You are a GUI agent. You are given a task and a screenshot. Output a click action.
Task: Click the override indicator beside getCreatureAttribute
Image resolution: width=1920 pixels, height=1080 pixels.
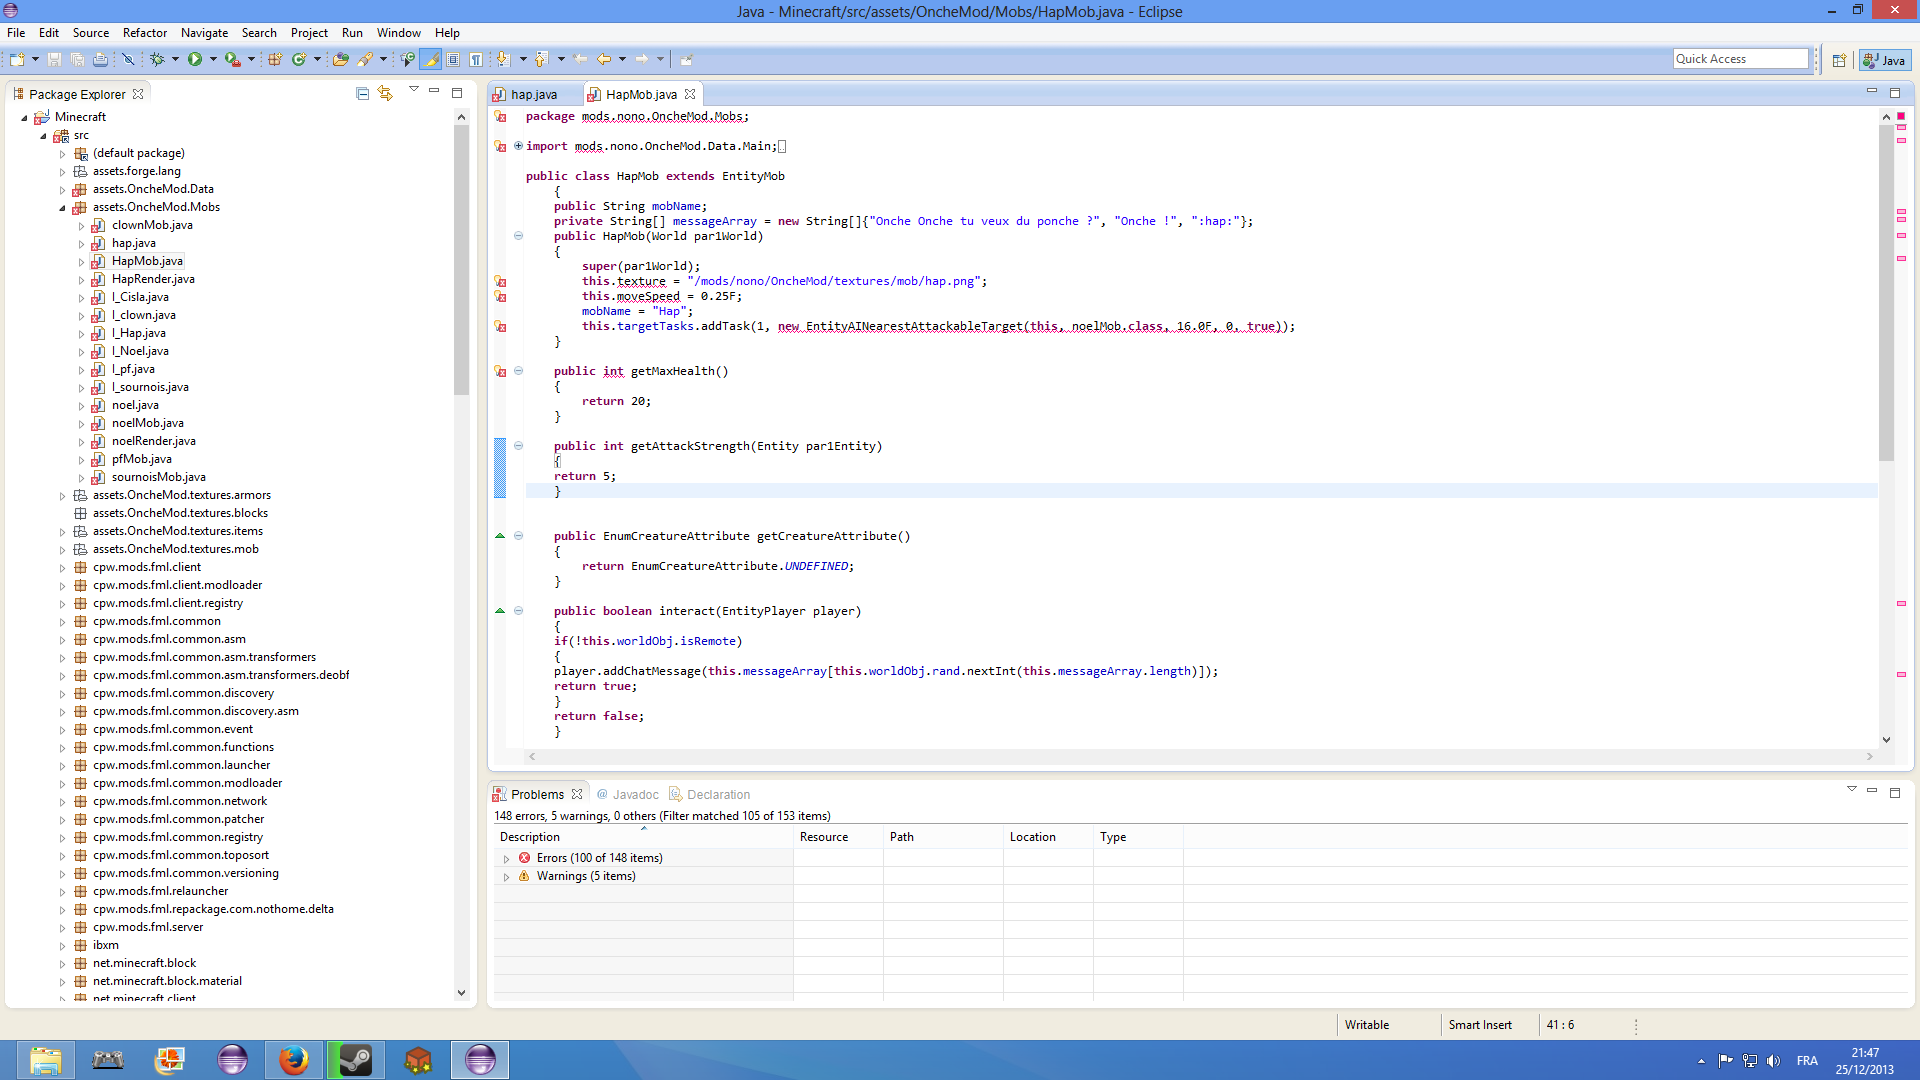coord(500,536)
